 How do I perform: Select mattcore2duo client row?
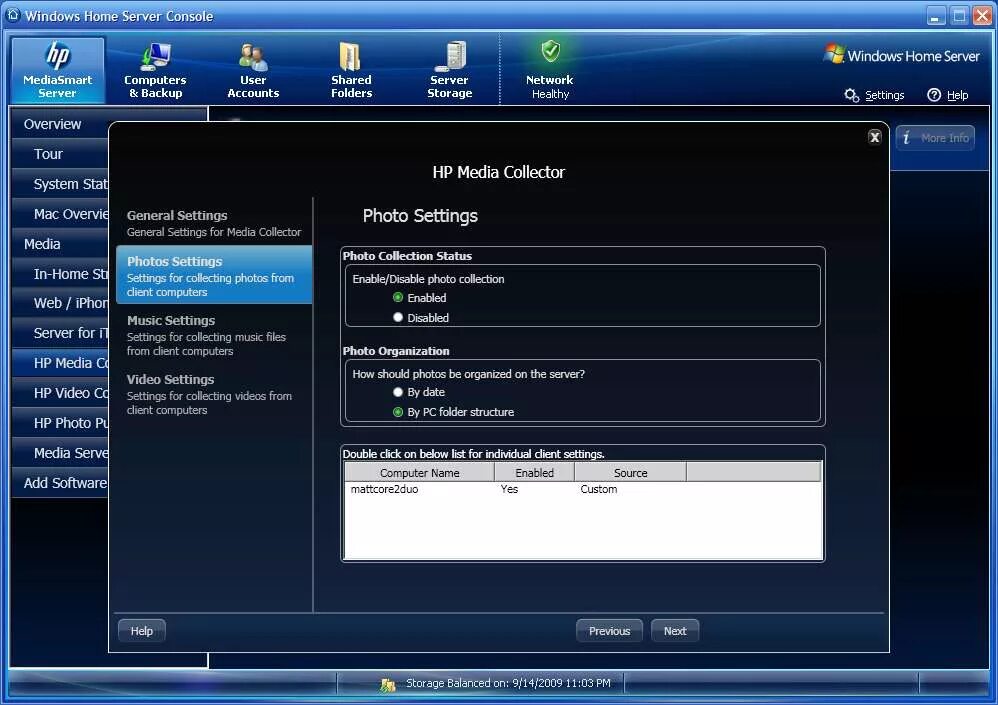582,489
